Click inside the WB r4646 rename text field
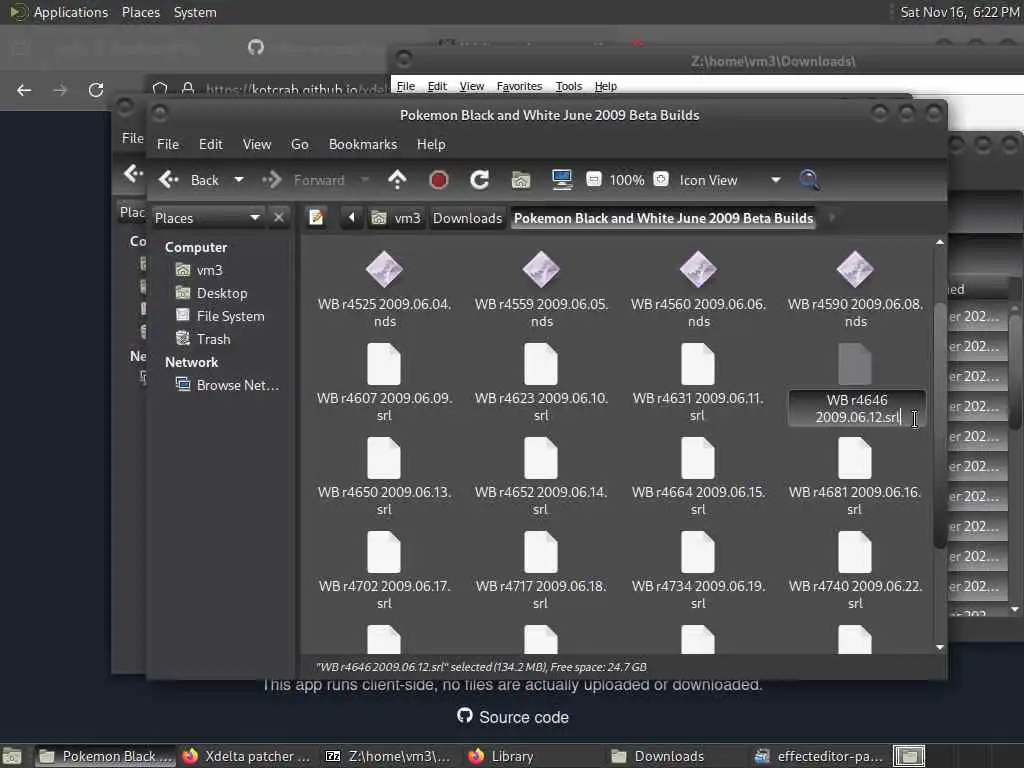The height and width of the screenshot is (768, 1024). coord(857,409)
